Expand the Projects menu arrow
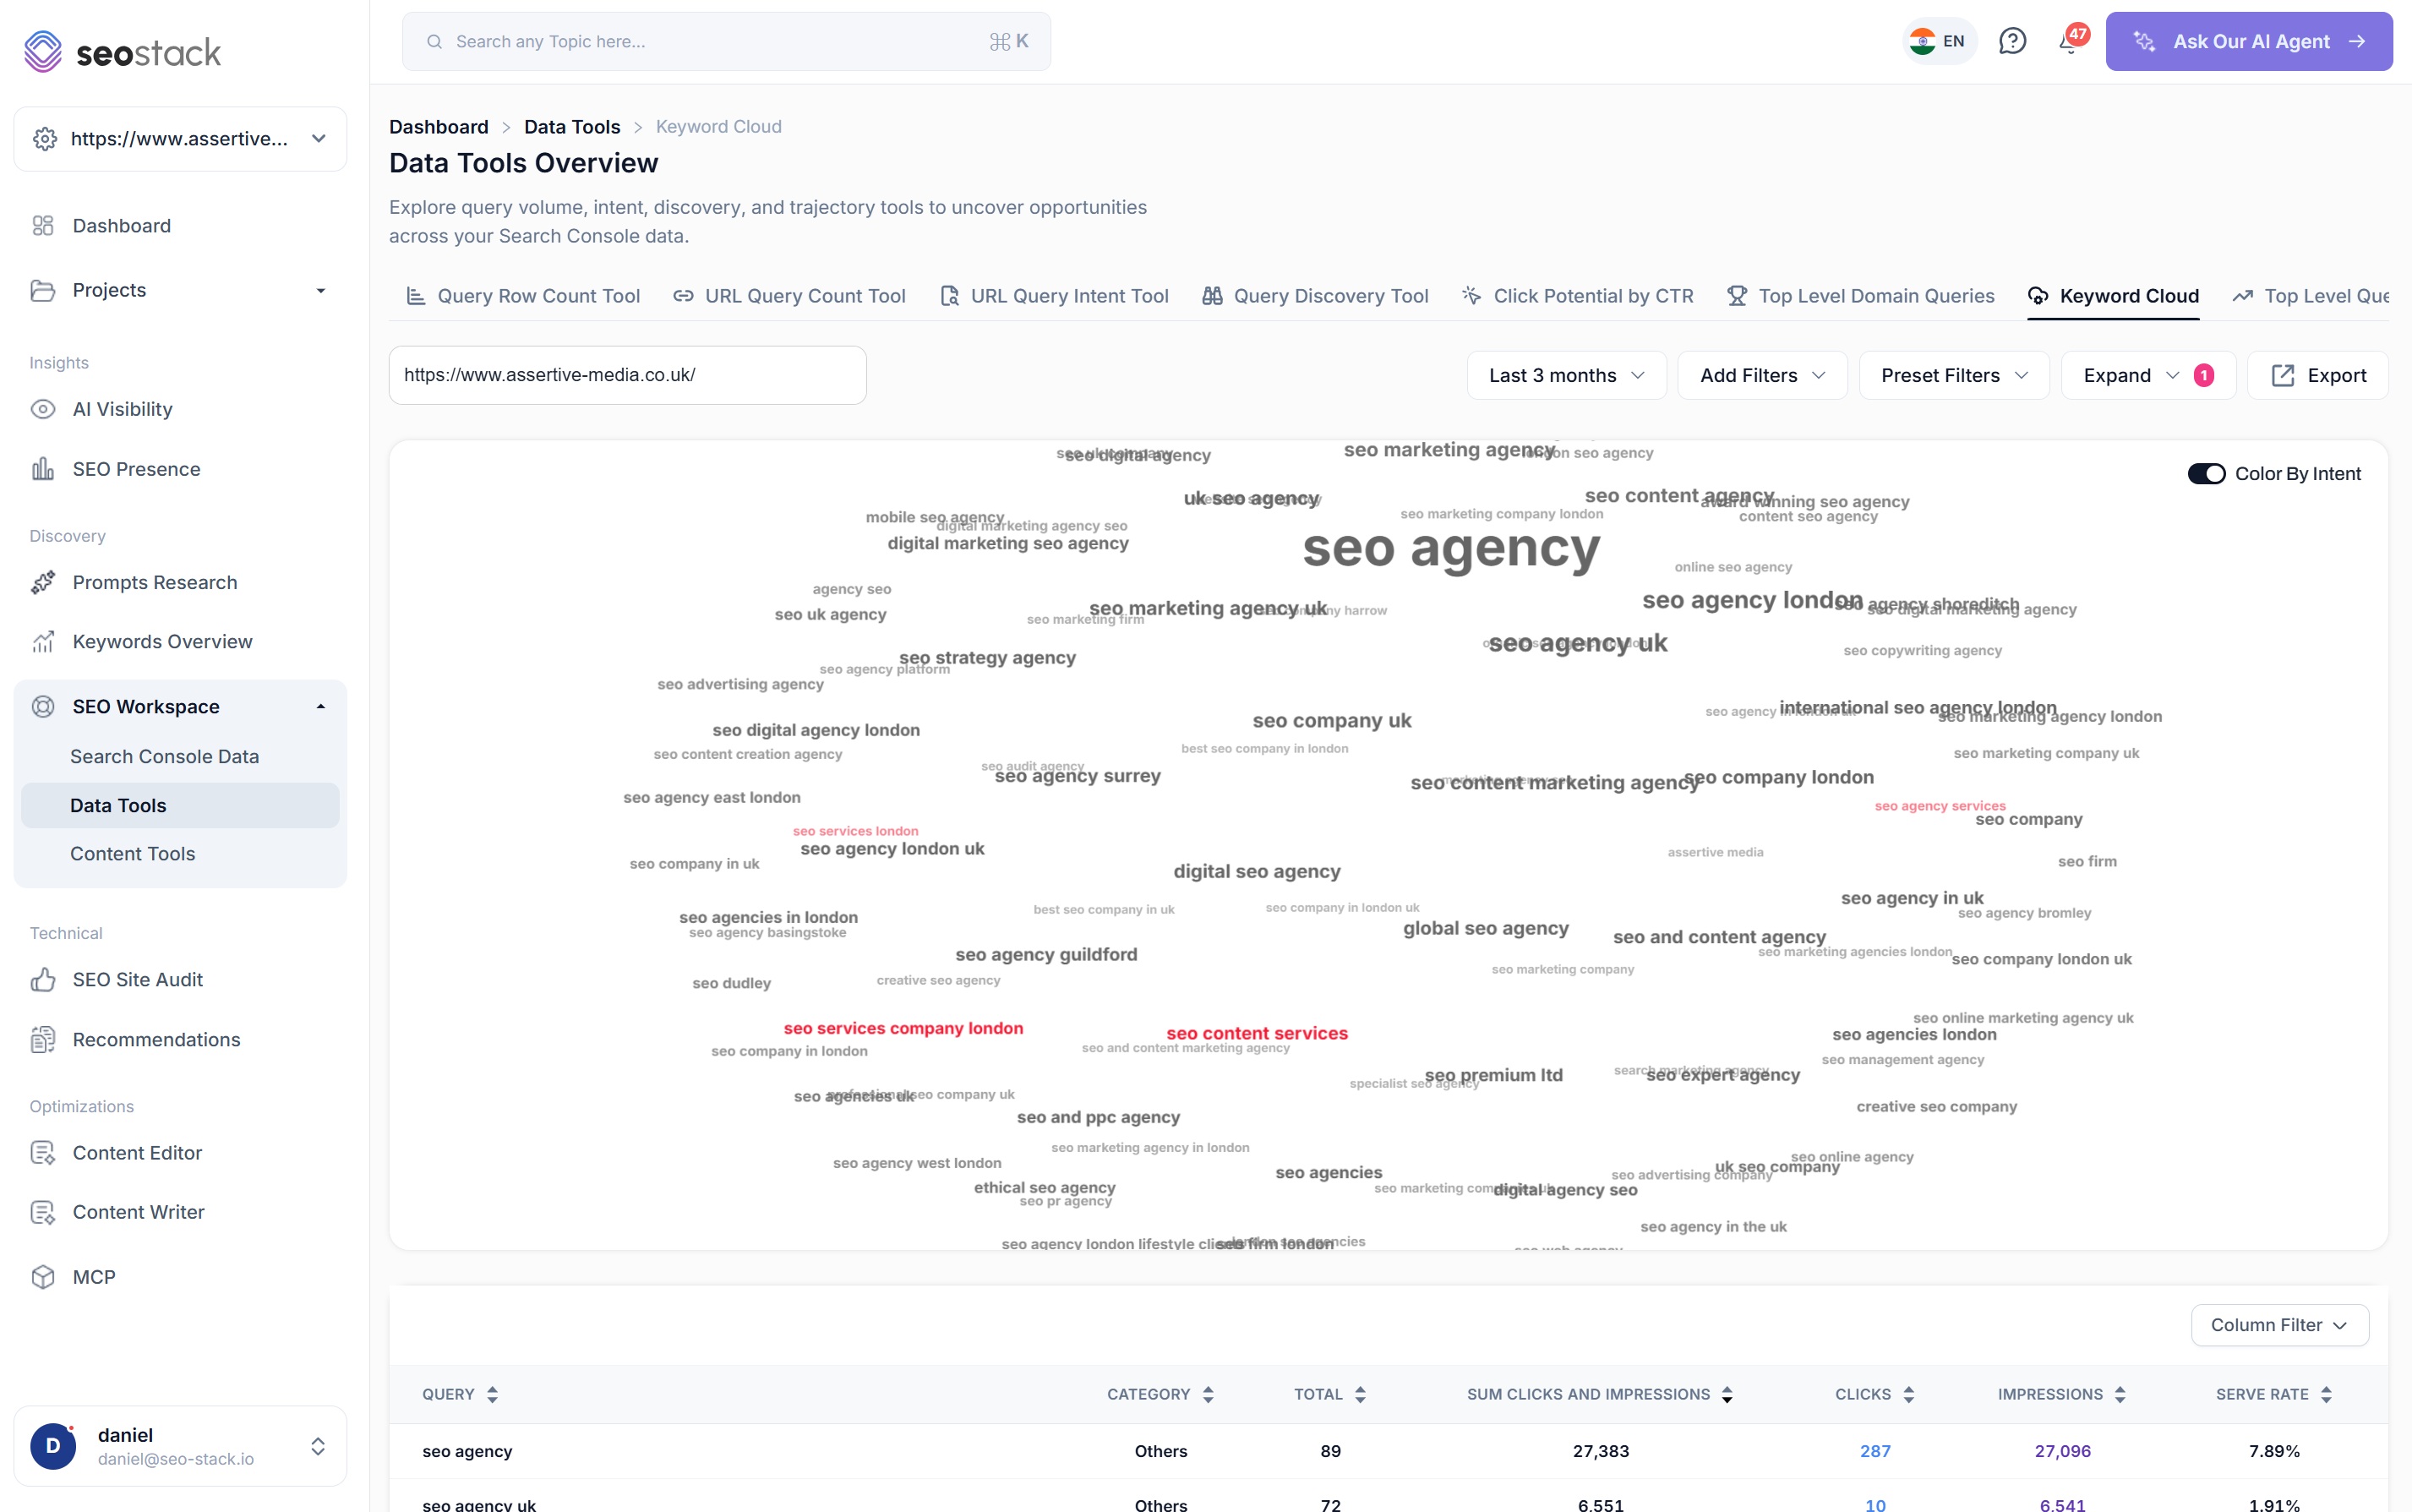Image resolution: width=2412 pixels, height=1512 pixels. tap(321, 291)
